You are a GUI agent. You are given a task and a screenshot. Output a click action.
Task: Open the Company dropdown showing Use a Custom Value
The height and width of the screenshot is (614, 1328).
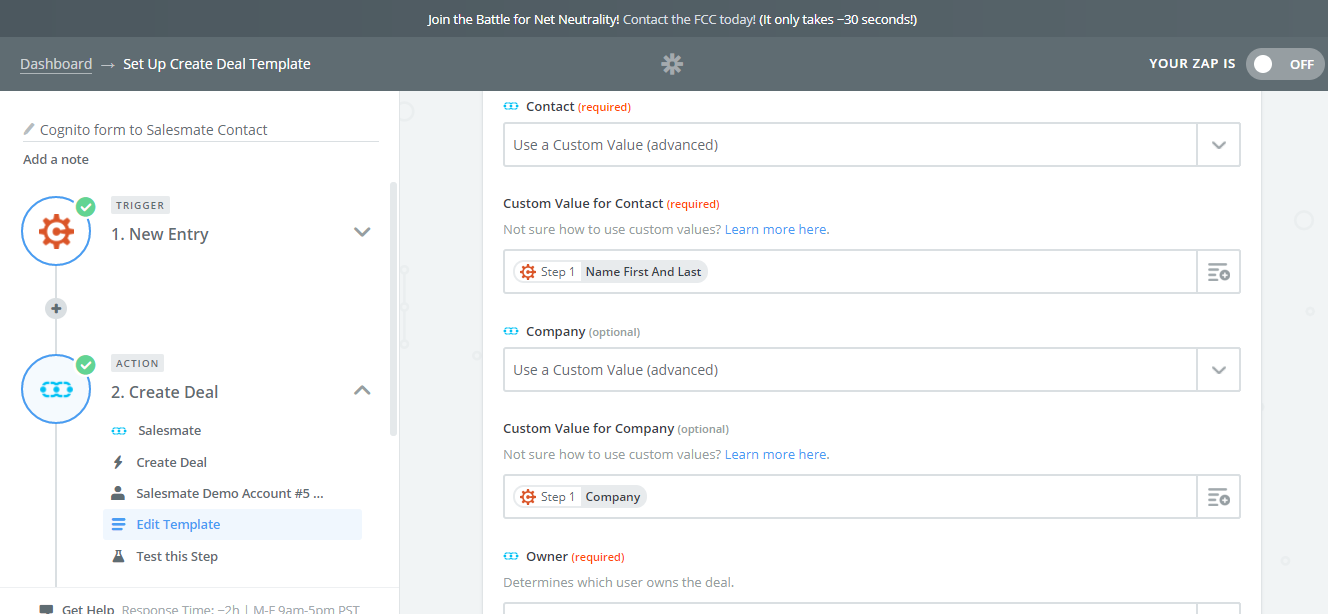(871, 370)
